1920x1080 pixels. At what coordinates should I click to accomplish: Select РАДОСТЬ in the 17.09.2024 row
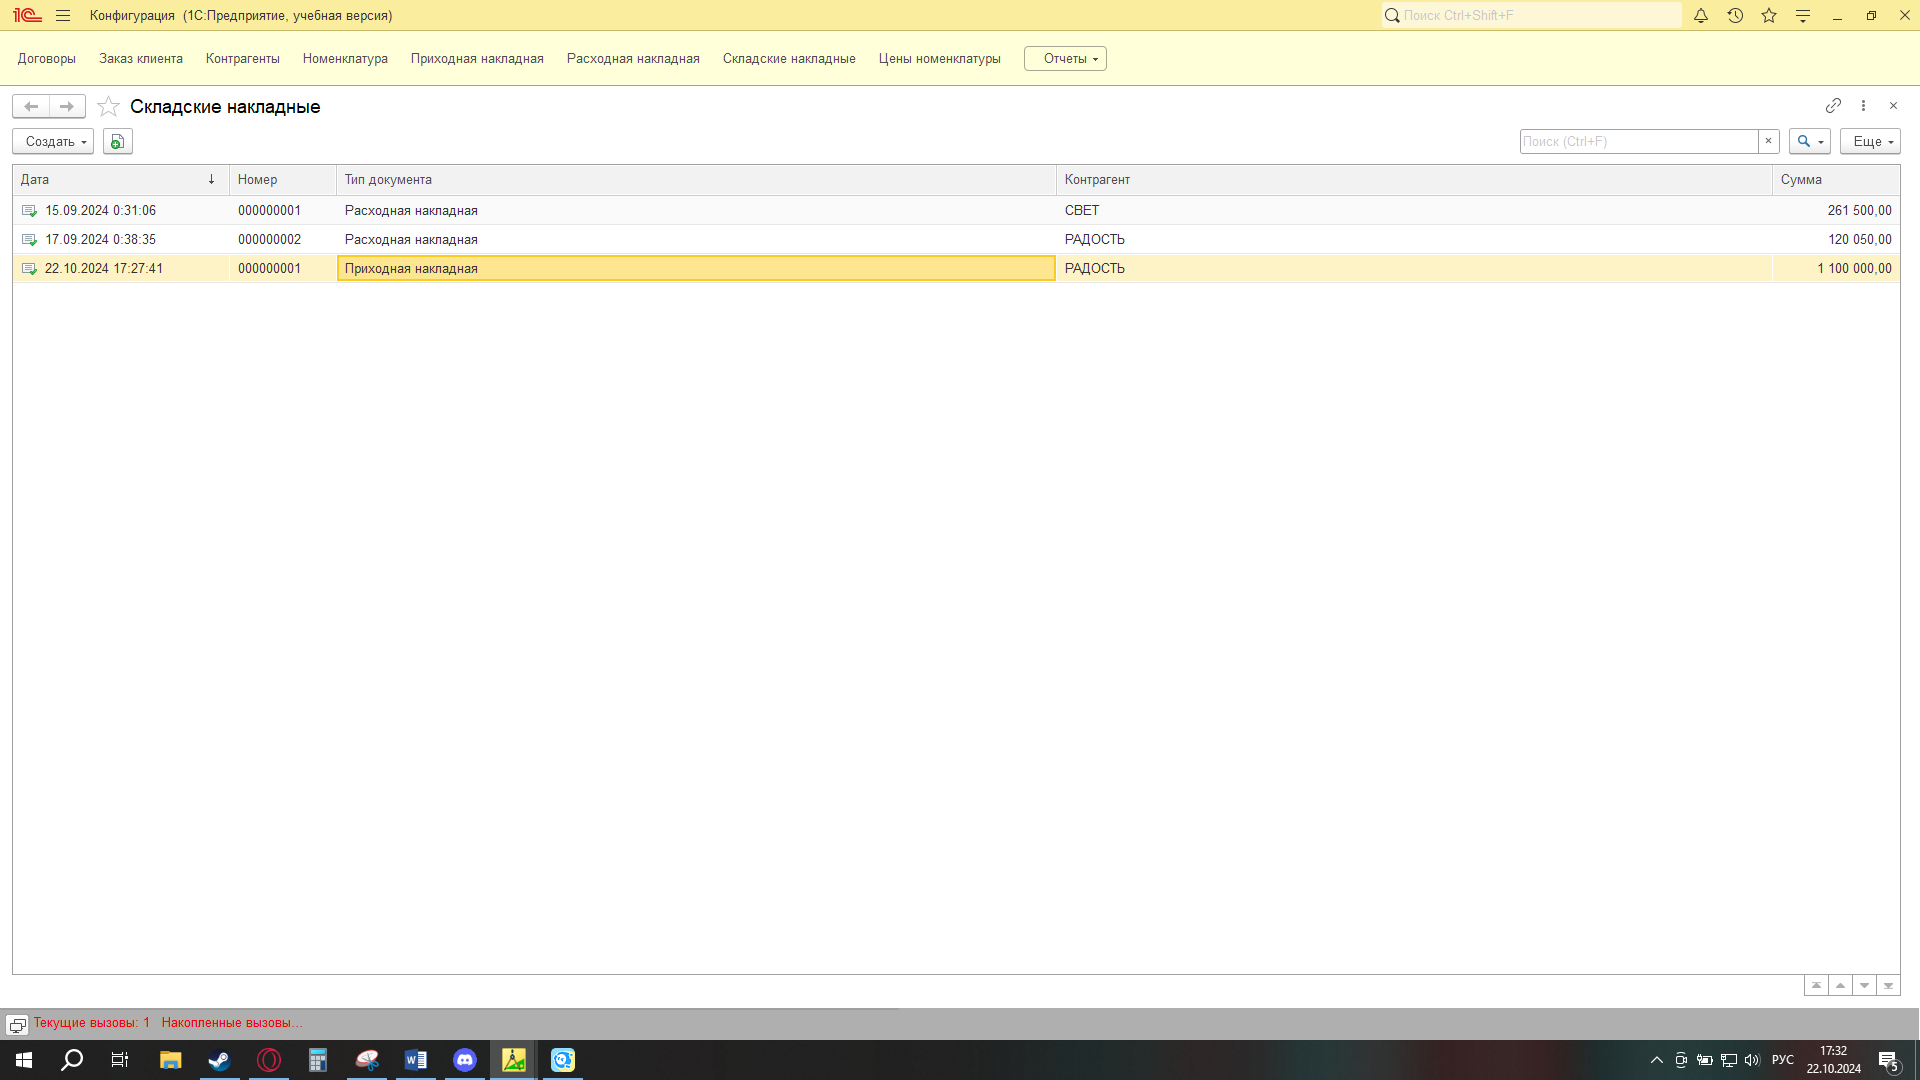[x=1414, y=239]
